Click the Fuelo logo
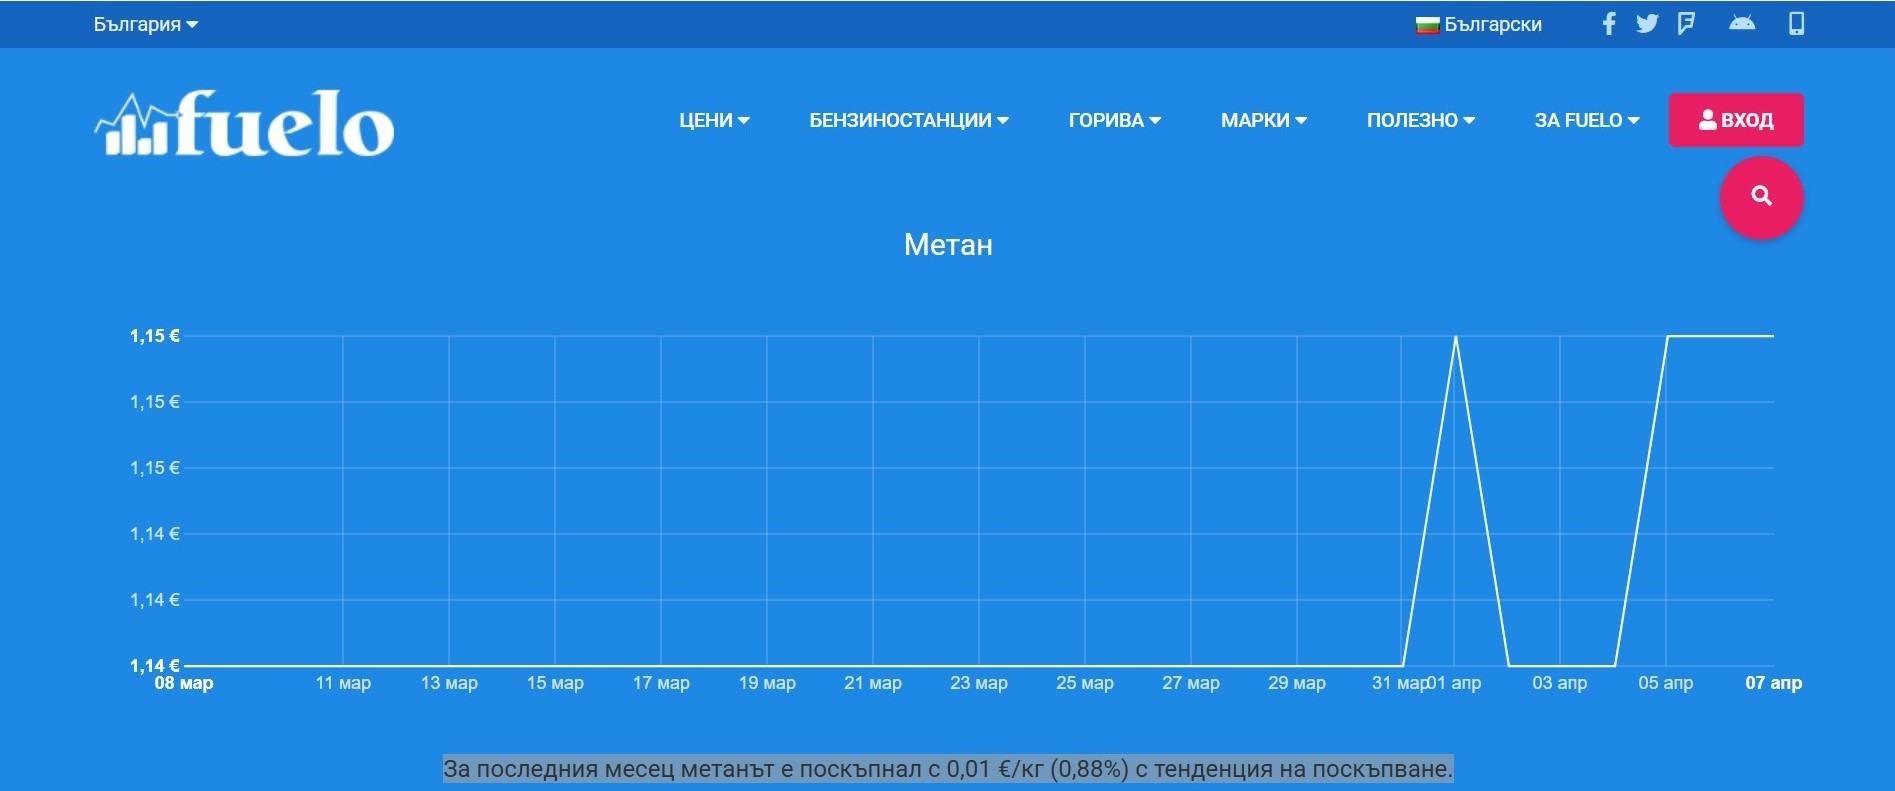1895x791 pixels. coord(245,125)
